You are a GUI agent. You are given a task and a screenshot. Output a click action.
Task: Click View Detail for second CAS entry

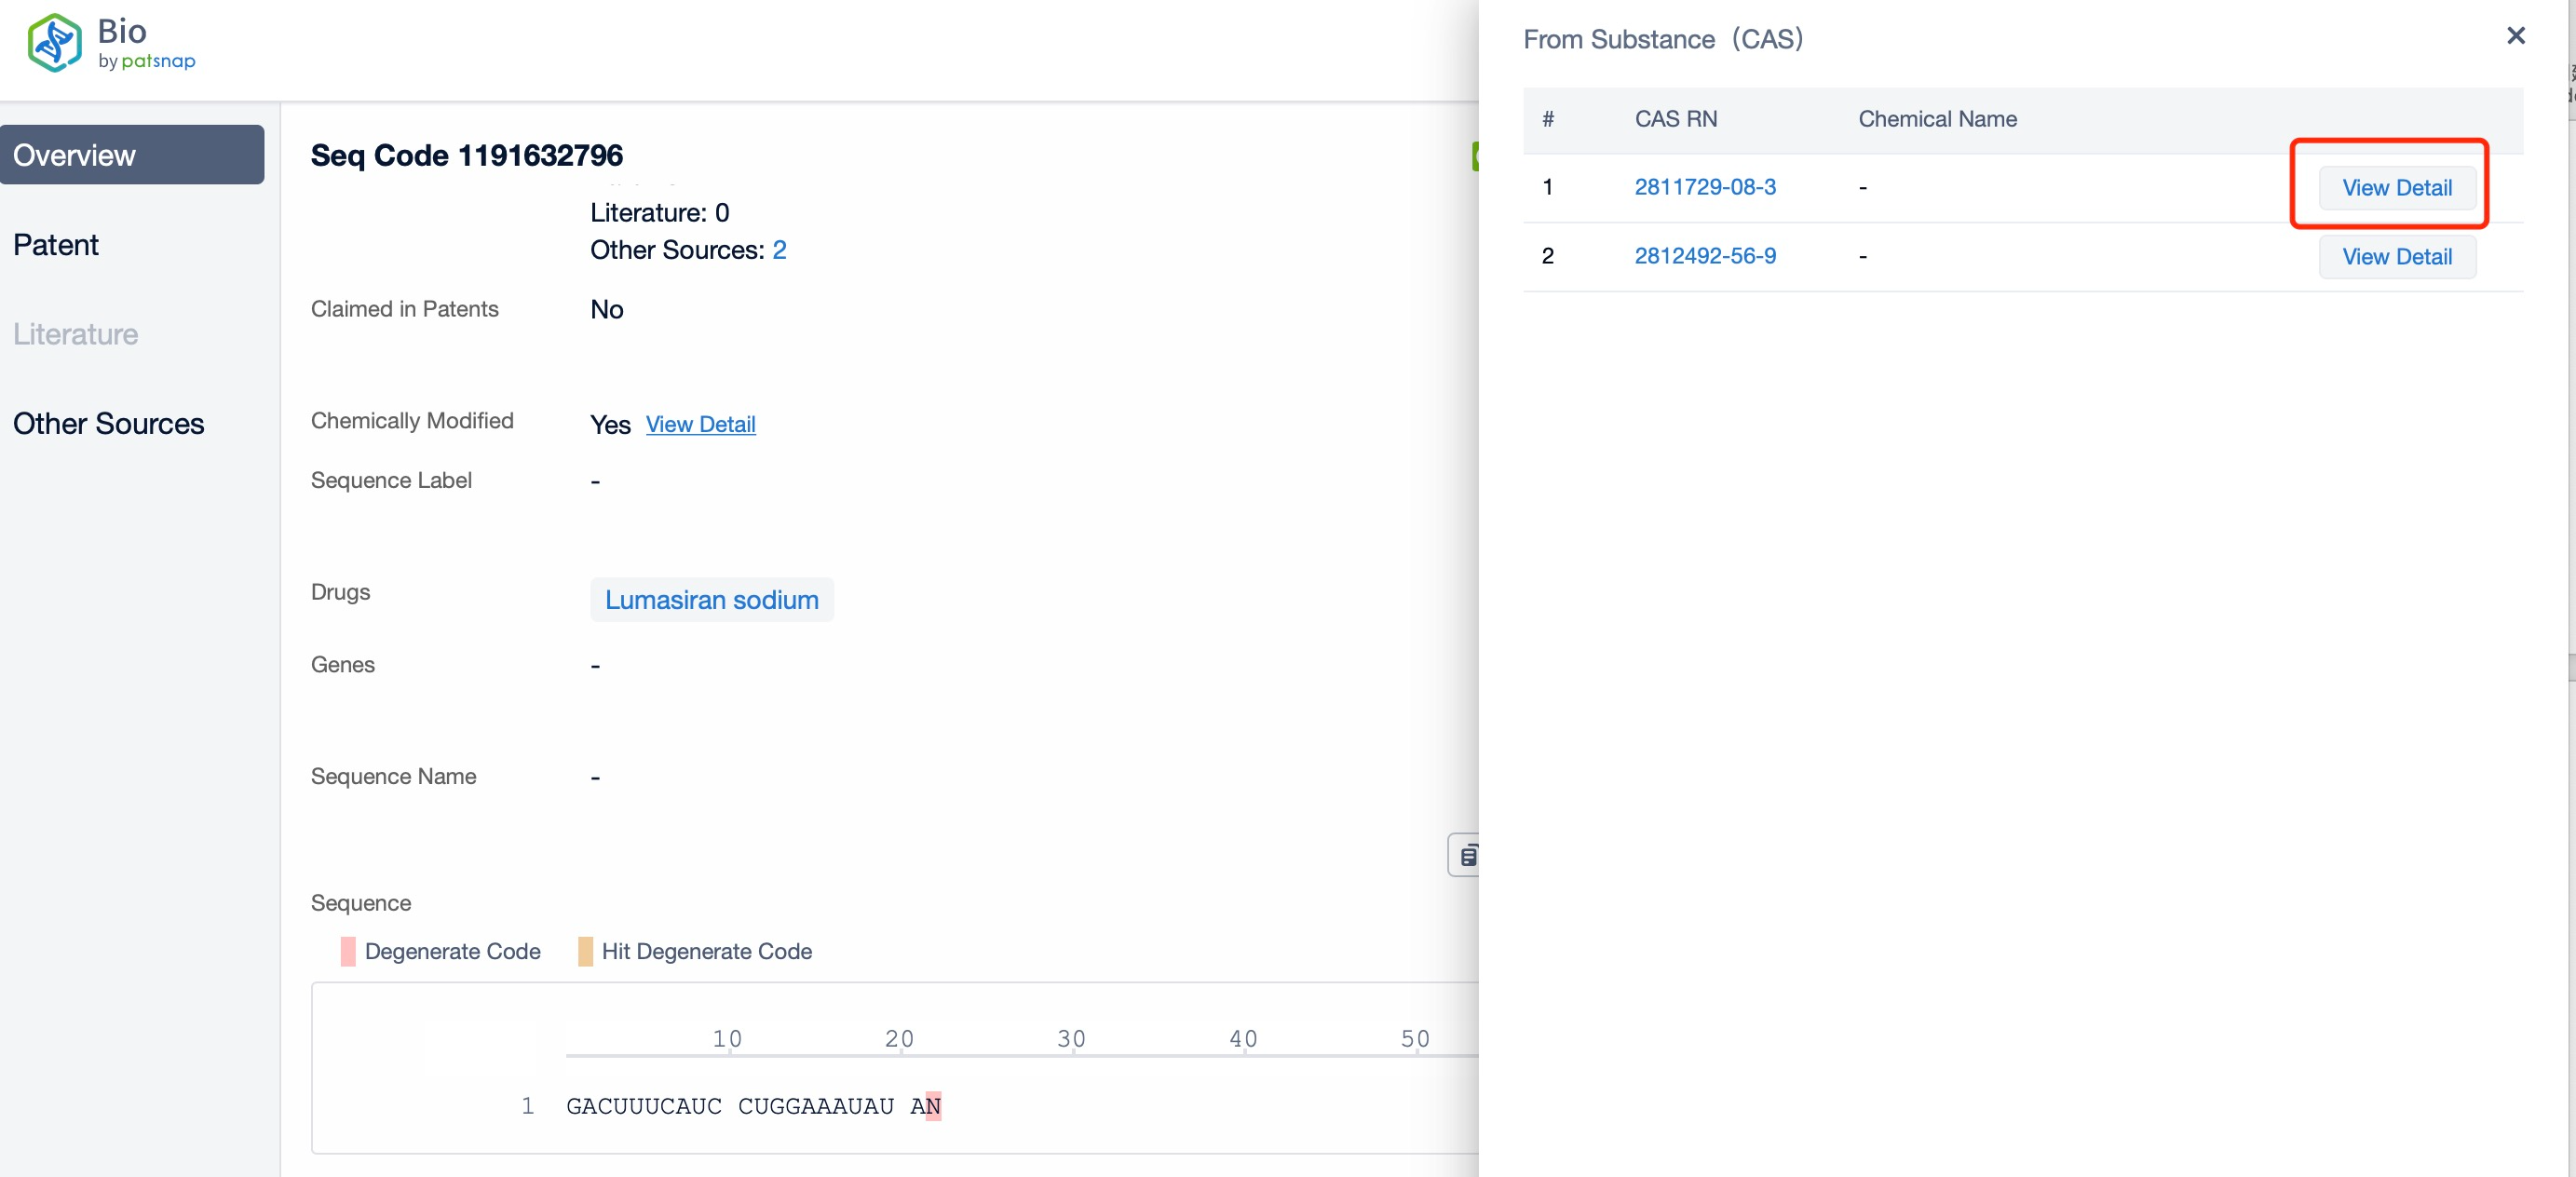[x=2395, y=256]
